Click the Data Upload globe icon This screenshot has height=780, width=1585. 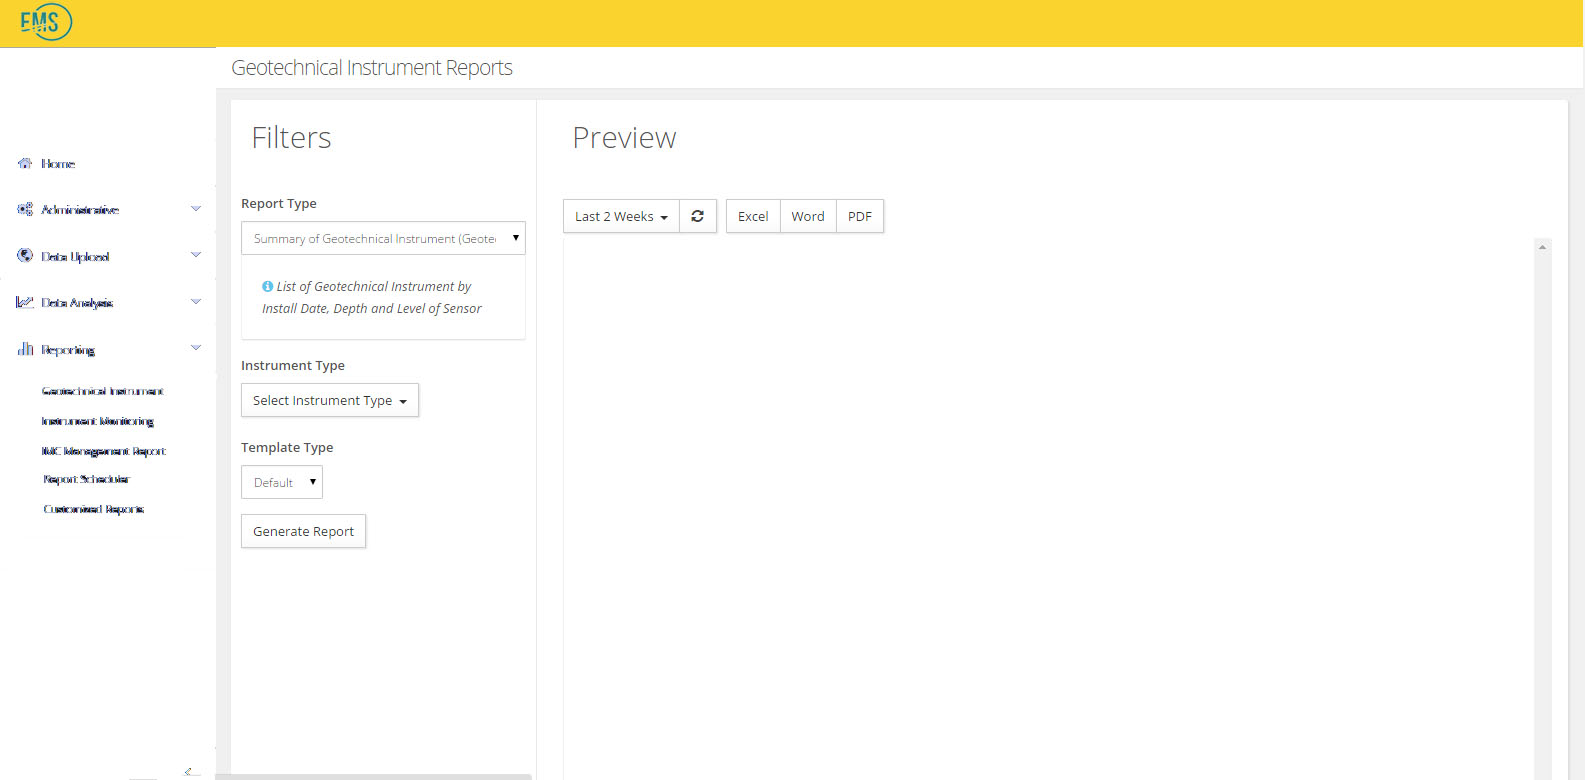pos(25,256)
